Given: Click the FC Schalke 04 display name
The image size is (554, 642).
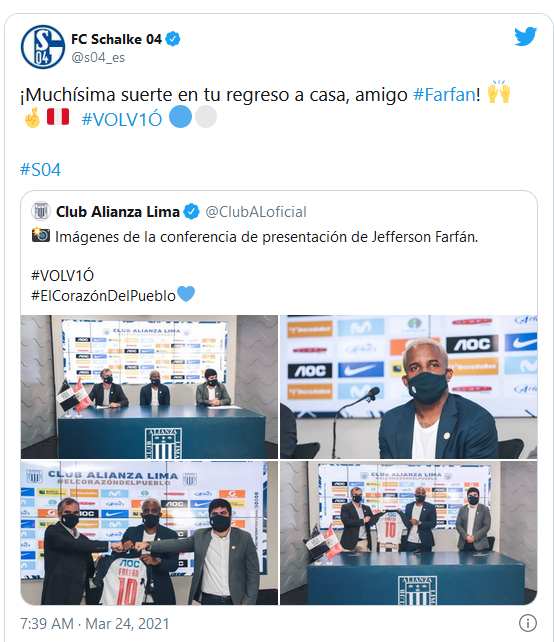Looking at the screenshot, I should (116, 39).
